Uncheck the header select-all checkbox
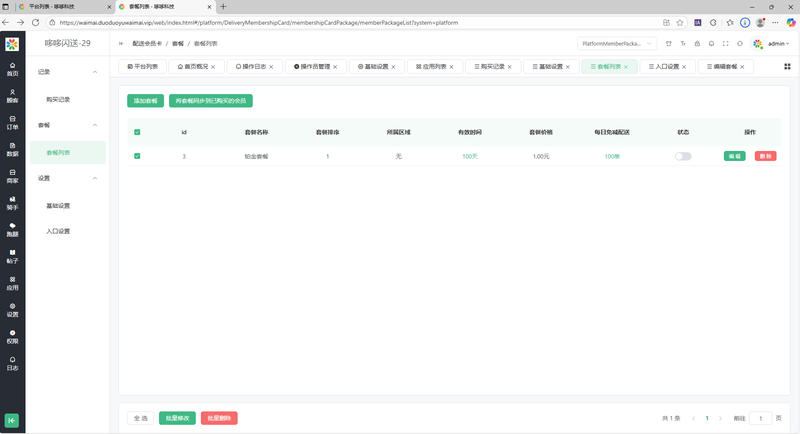 coord(137,132)
